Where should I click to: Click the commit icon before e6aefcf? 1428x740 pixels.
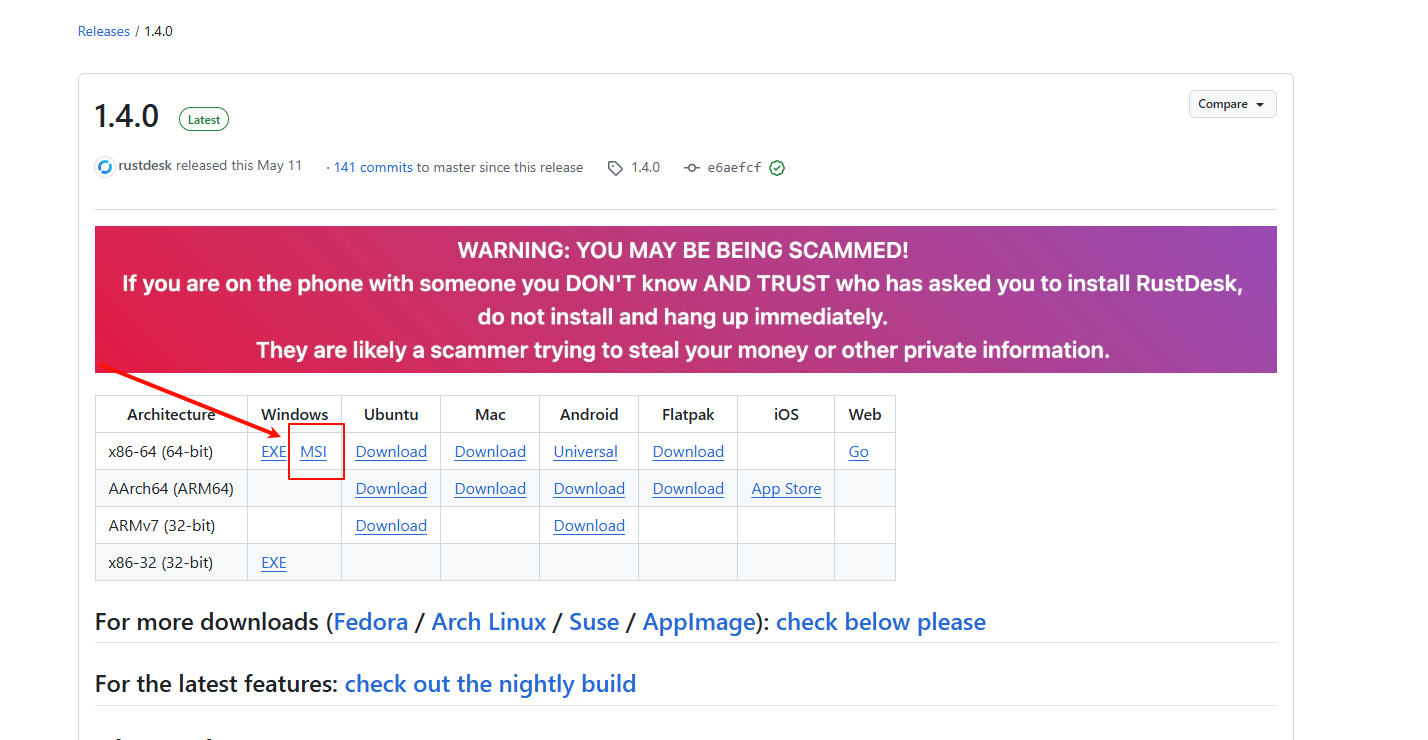point(691,168)
